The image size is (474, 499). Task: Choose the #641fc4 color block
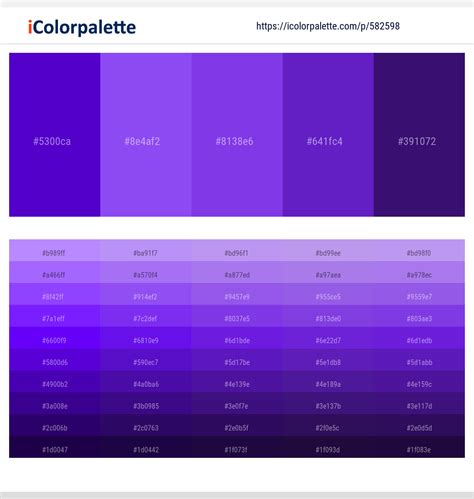coord(328,135)
